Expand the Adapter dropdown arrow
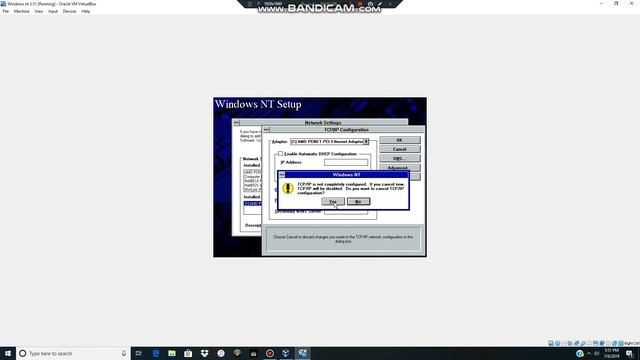The image size is (640, 360). pos(366,142)
